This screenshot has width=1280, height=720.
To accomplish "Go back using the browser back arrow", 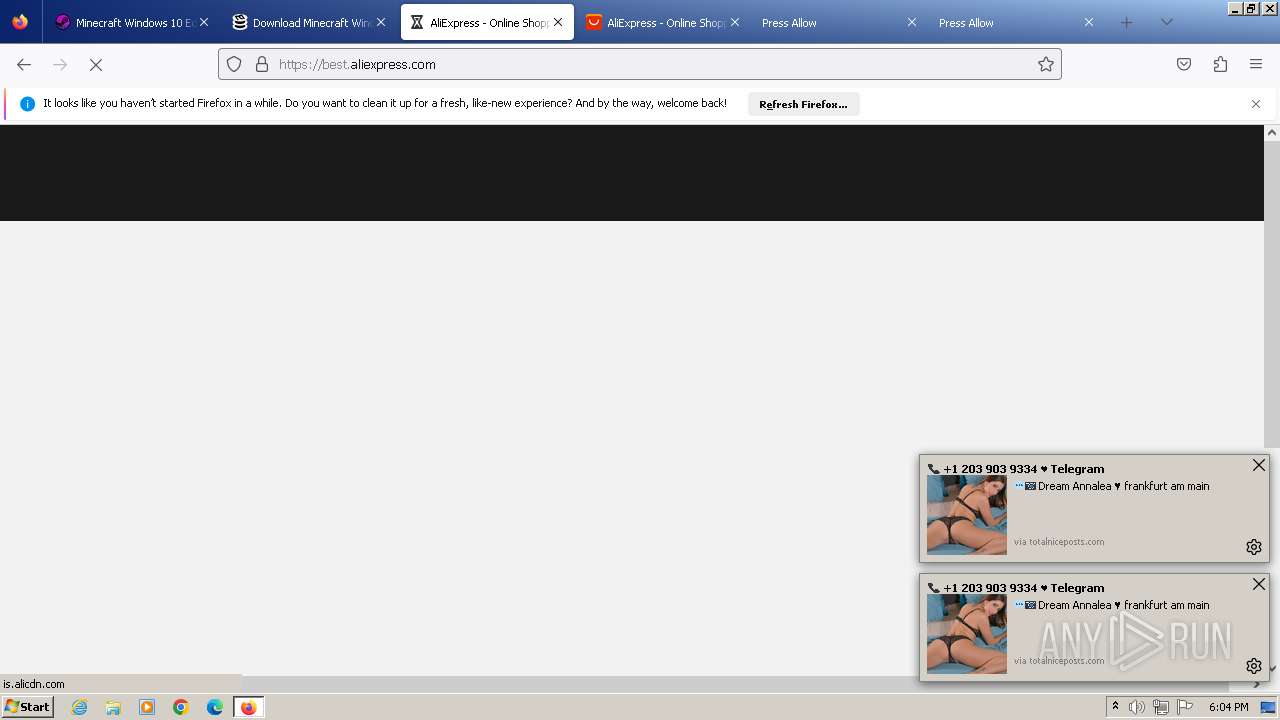I will 24,64.
